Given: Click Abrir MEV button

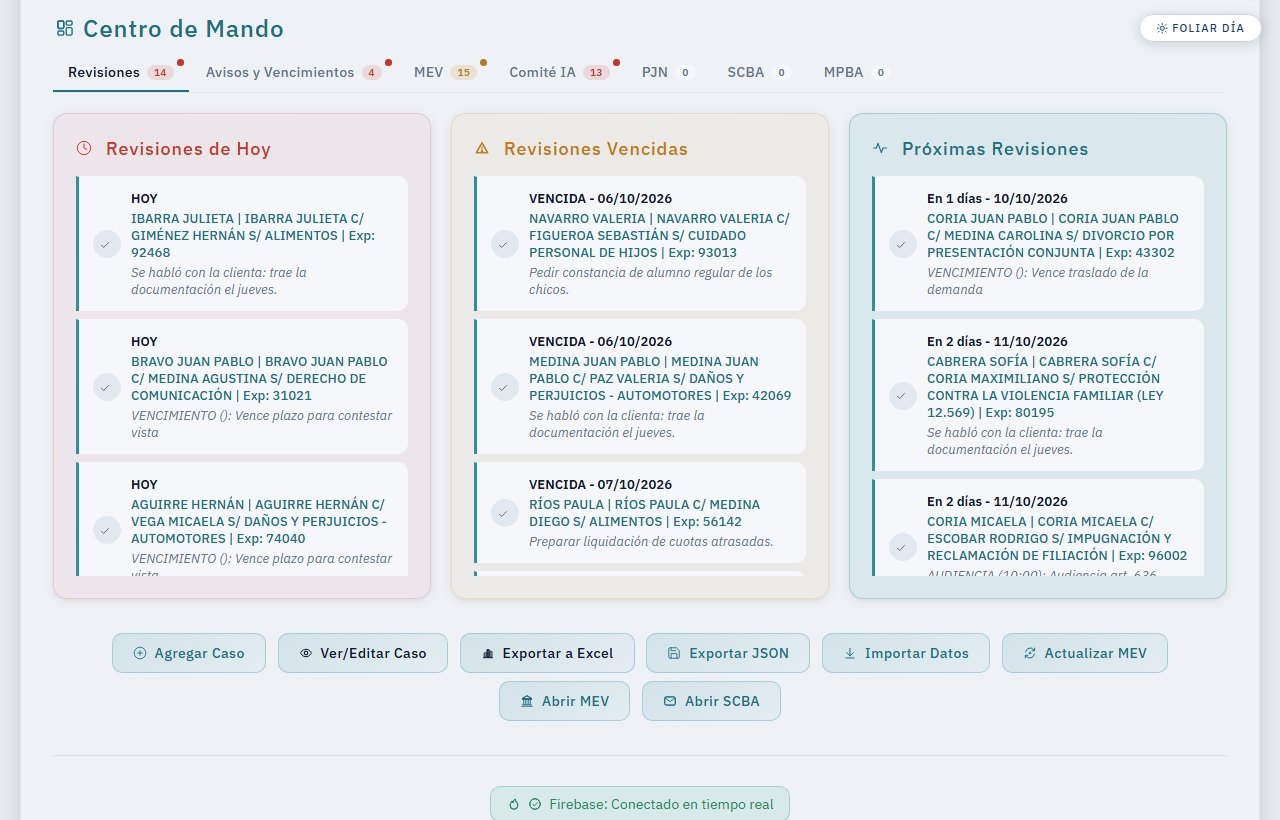Looking at the screenshot, I should [564, 701].
